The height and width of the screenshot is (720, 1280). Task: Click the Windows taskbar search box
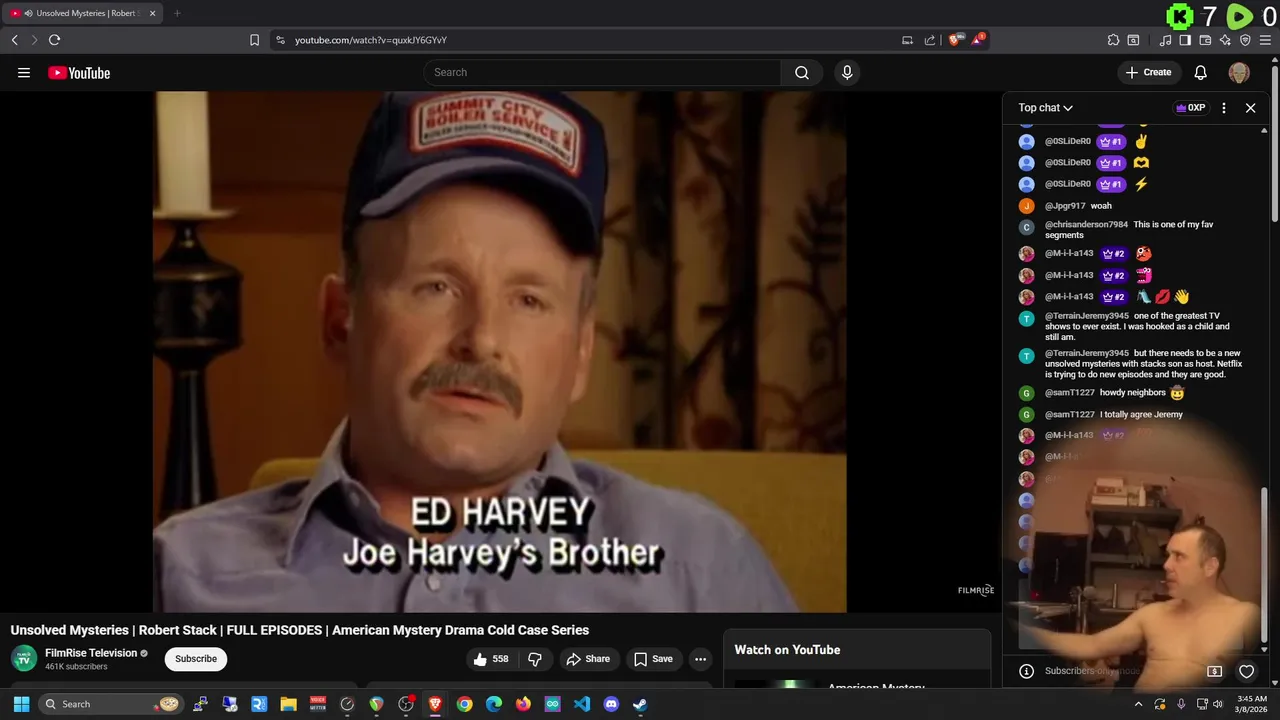pyautogui.click(x=111, y=704)
